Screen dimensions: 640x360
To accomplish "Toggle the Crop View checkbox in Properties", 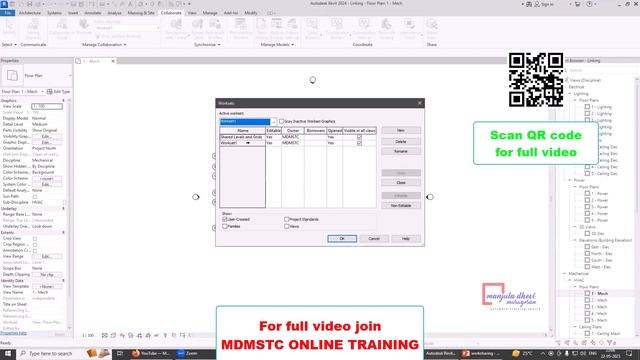I will (35, 238).
